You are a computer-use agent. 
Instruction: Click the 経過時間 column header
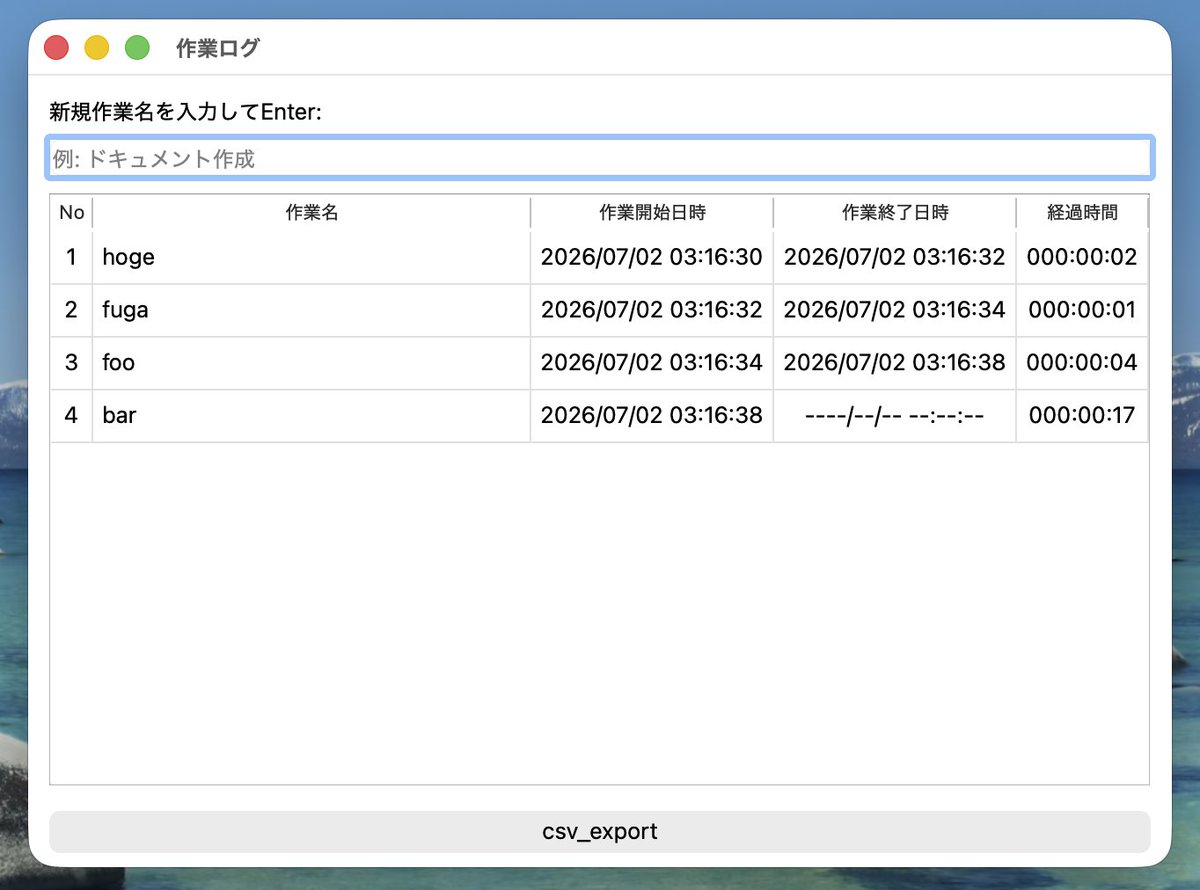(x=1082, y=212)
